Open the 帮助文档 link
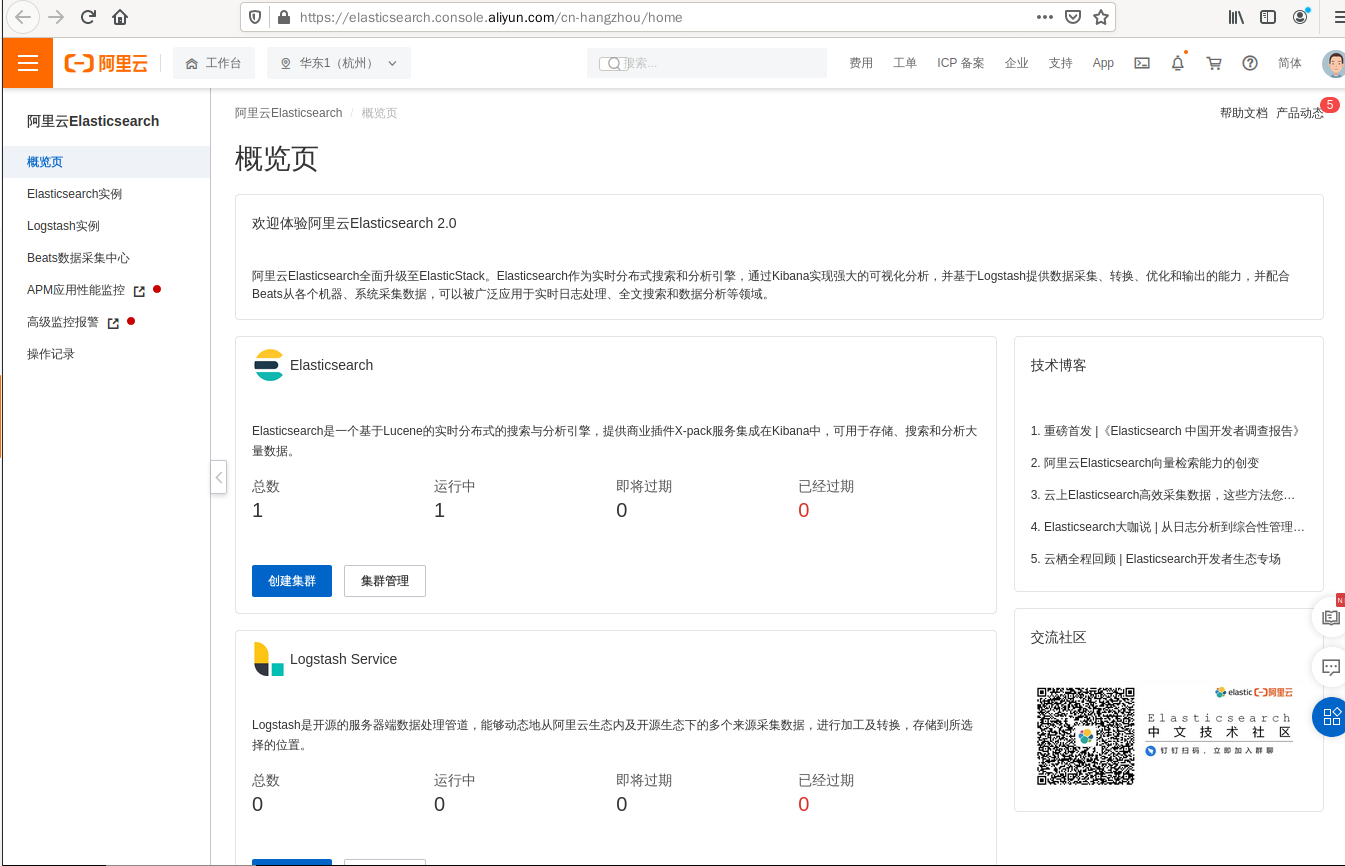This screenshot has height=866, width=1345. coord(1243,113)
